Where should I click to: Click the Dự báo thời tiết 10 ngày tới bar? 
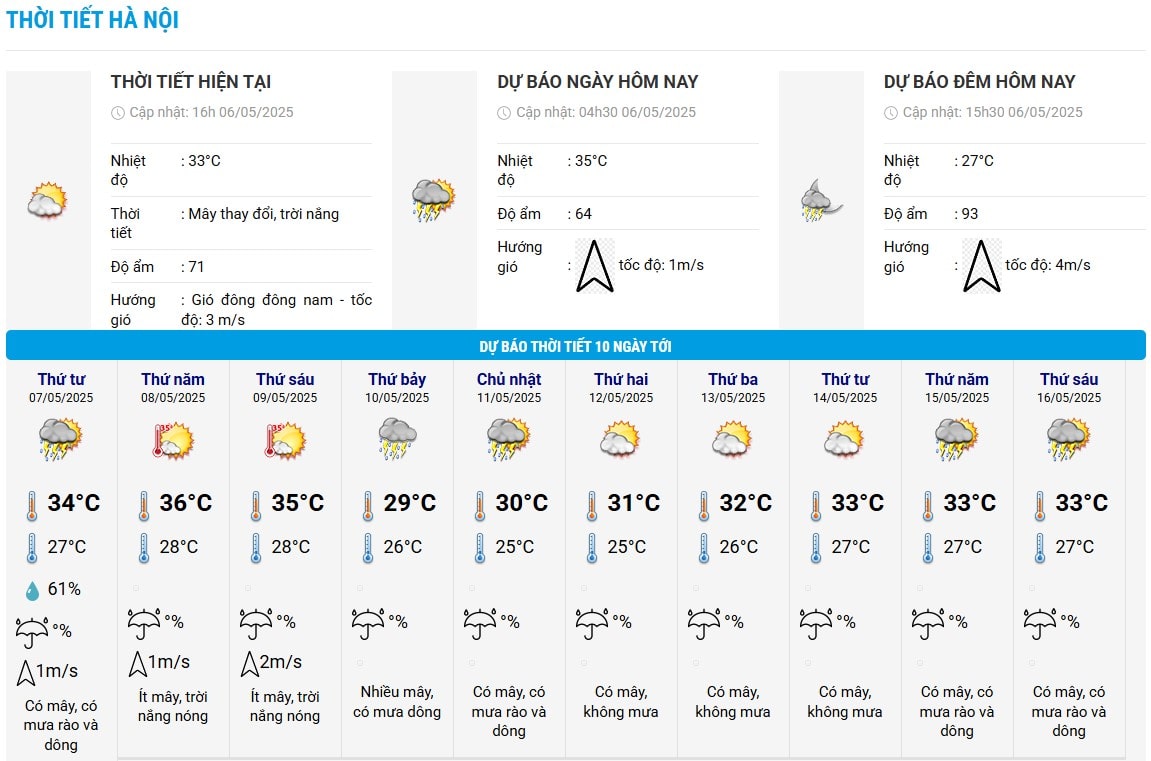coord(576,346)
